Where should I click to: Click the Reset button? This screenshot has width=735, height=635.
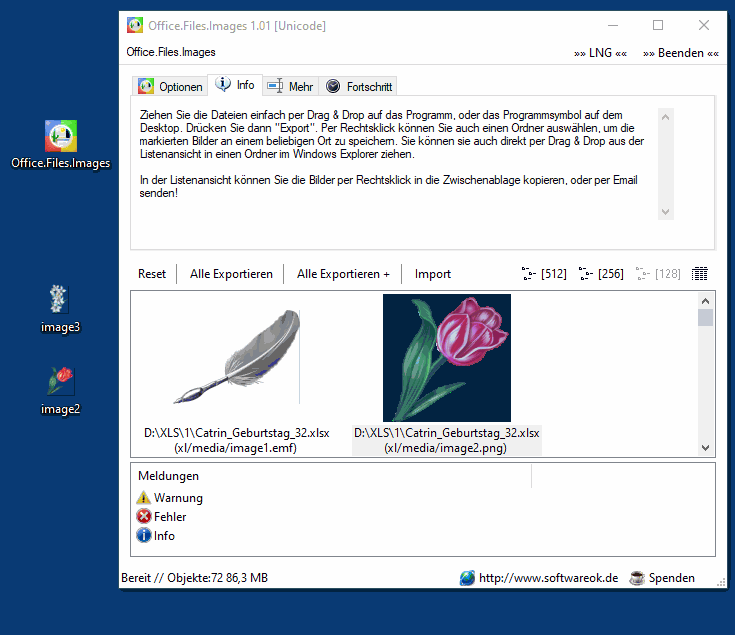[152, 274]
